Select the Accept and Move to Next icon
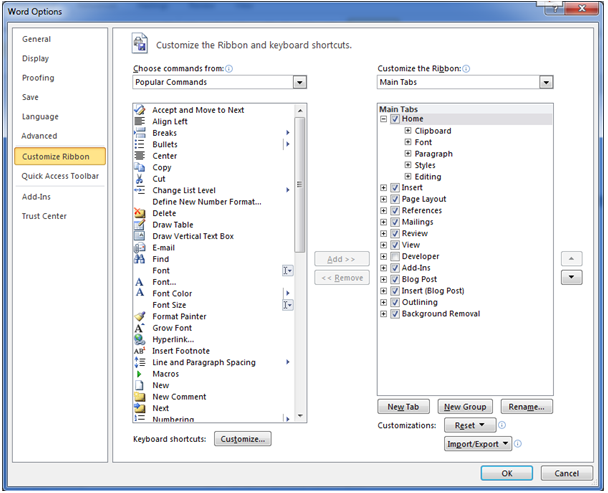The height and width of the screenshot is (493, 608). point(140,110)
